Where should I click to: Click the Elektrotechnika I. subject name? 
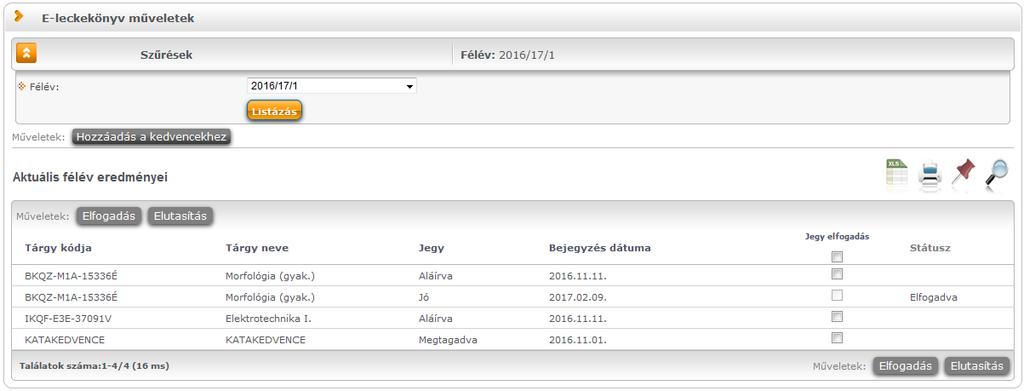tap(268, 319)
